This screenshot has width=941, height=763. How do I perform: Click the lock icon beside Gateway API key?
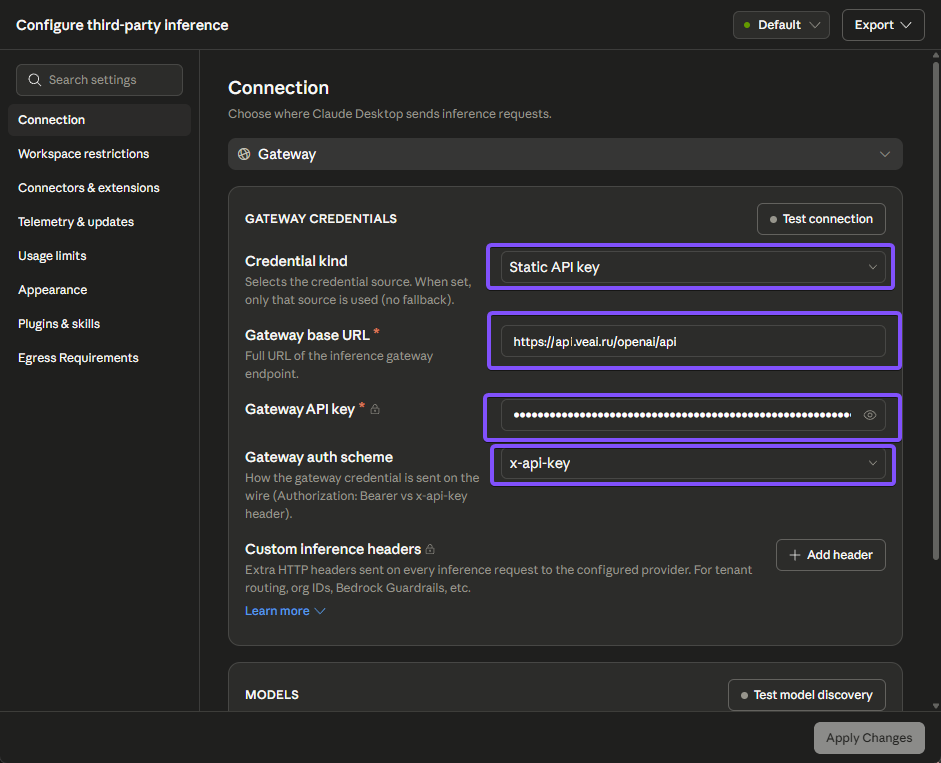[375, 409]
